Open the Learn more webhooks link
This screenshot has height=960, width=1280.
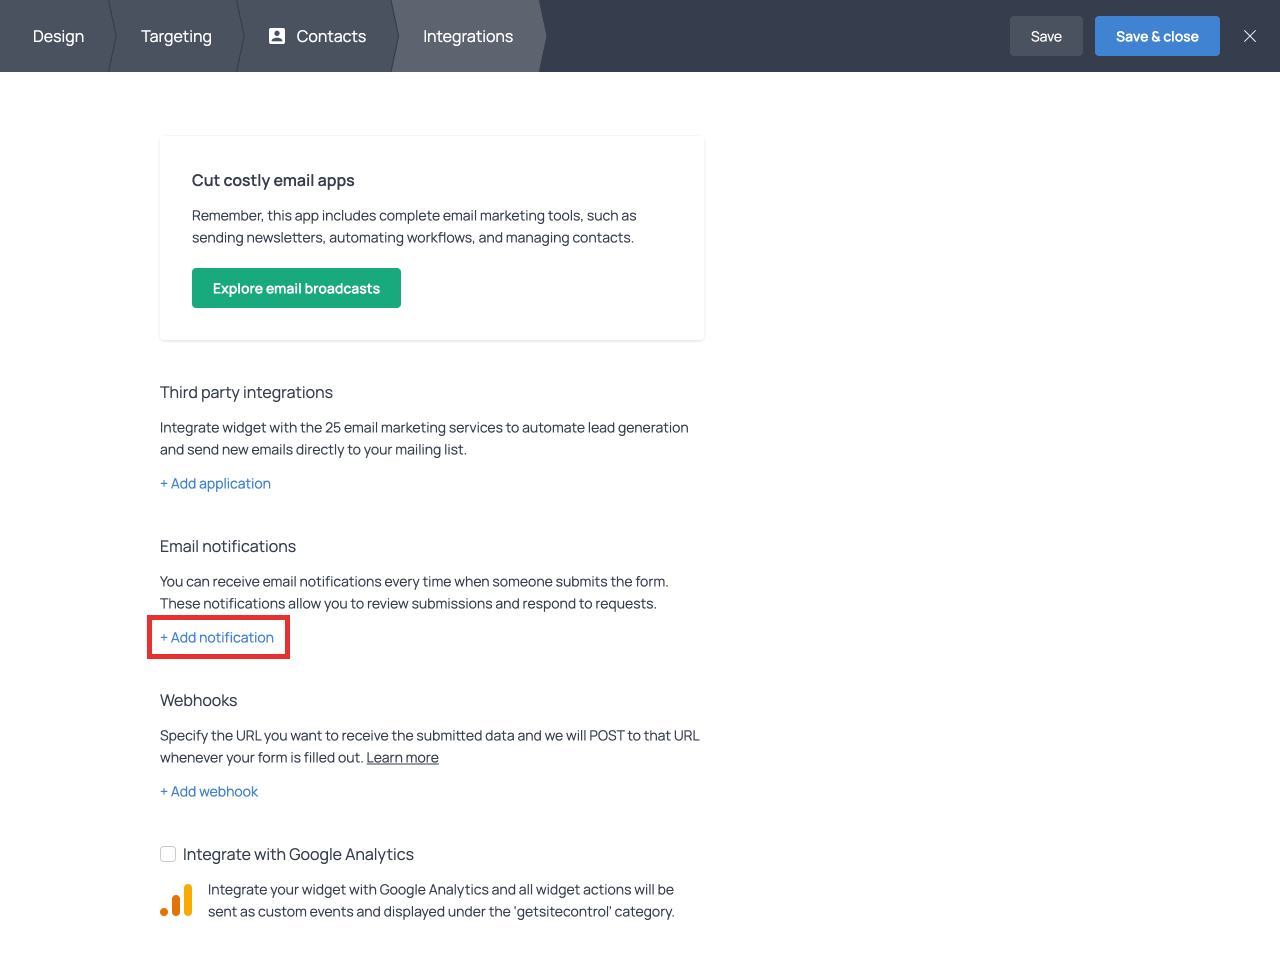click(402, 758)
